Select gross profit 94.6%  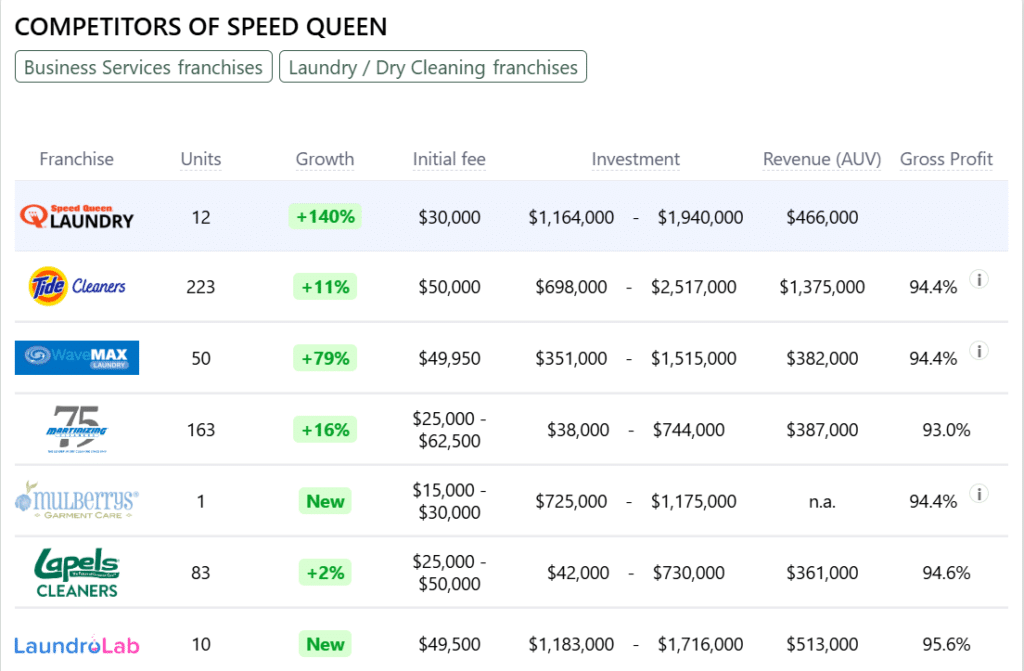point(946,572)
